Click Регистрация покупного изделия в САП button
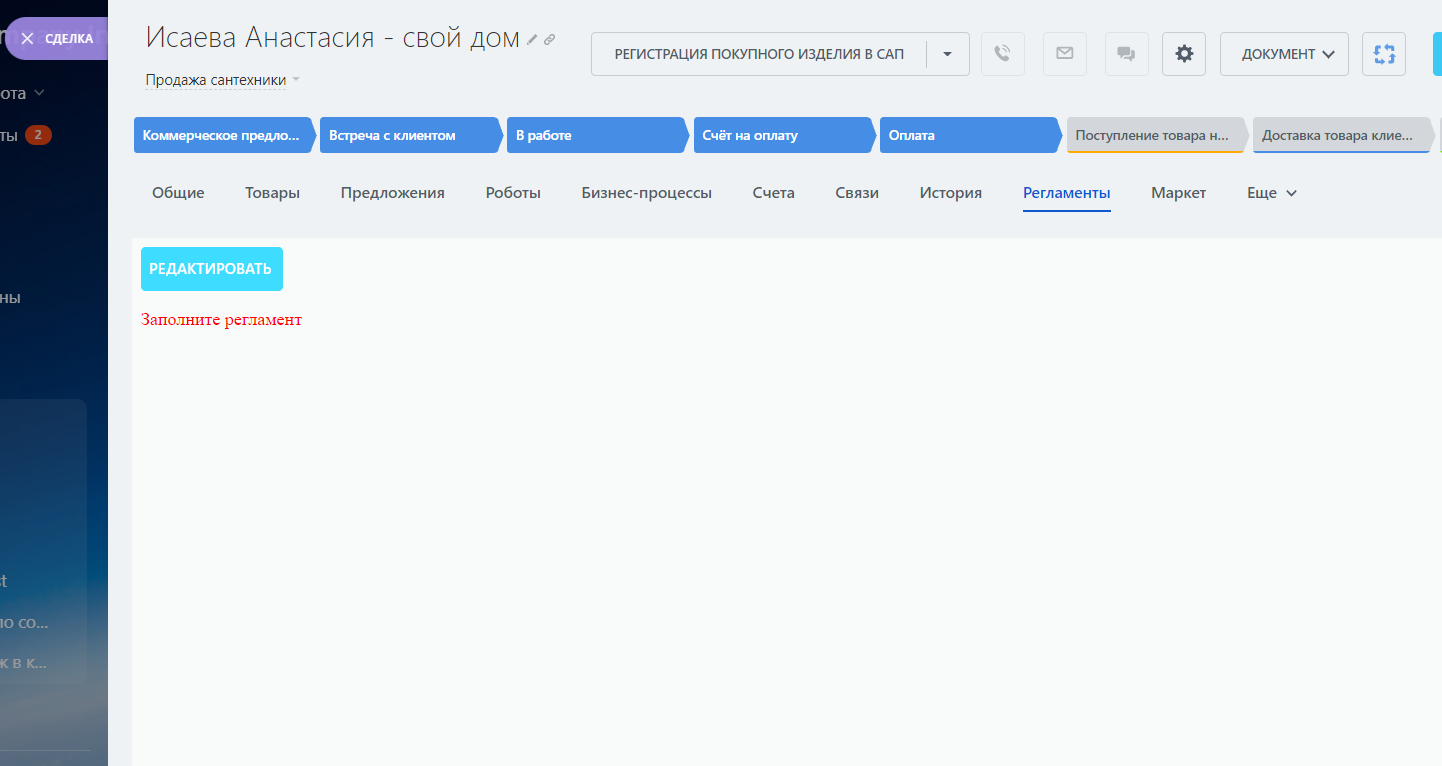Image resolution: width=1442 pixels, height=766 pixels. (x=759, y=54)
